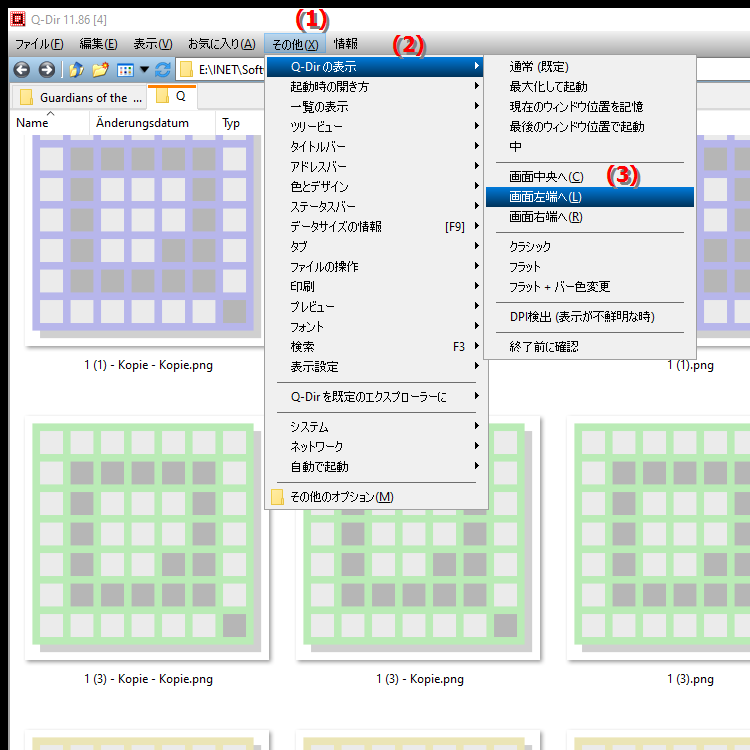Image resolution: width=750 pixels, height=750 pixels.
Task: Open the その他(X) menu
Action: (295, 44)
